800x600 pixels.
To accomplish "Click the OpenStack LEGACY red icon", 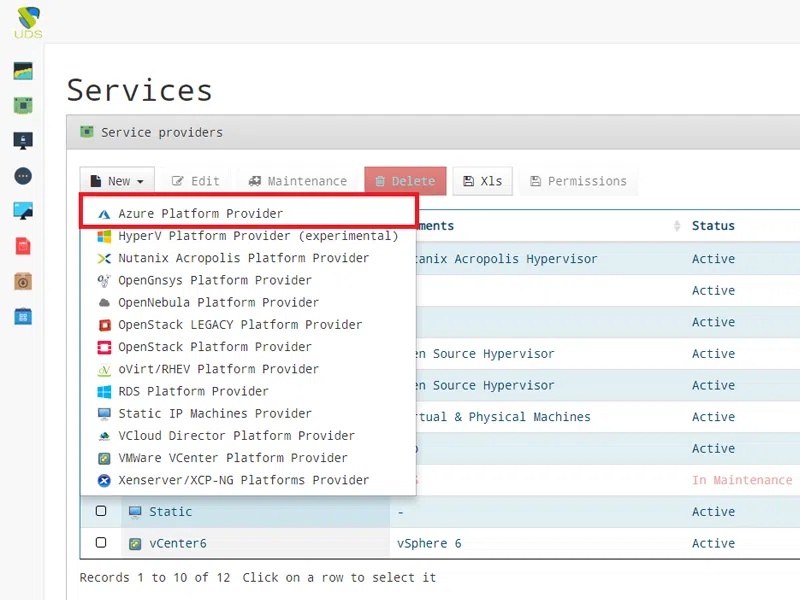I will [104, 325].
